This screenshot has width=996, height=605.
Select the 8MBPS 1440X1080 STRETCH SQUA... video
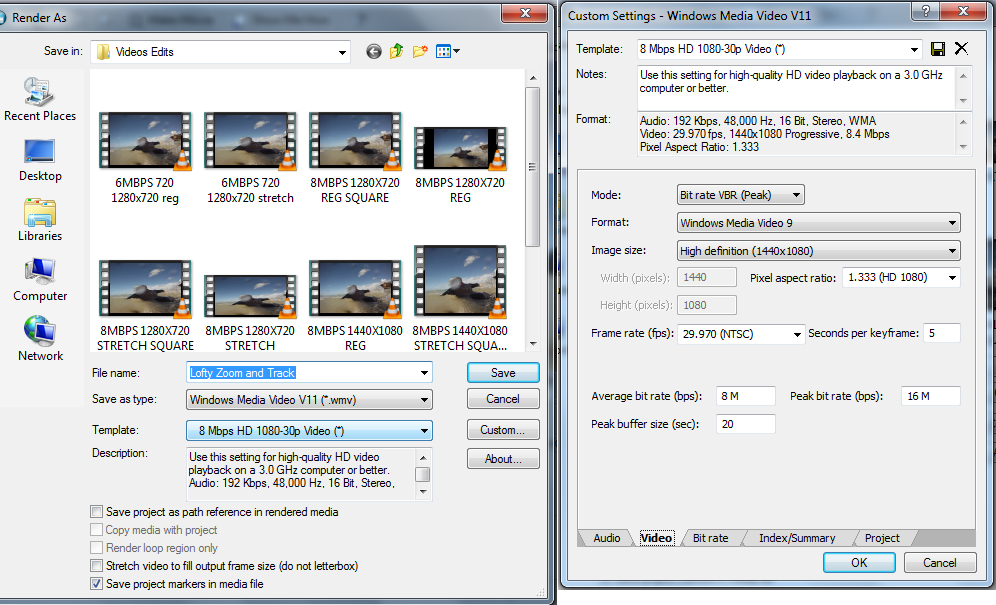pyautogui.click(x=460, y=299)
